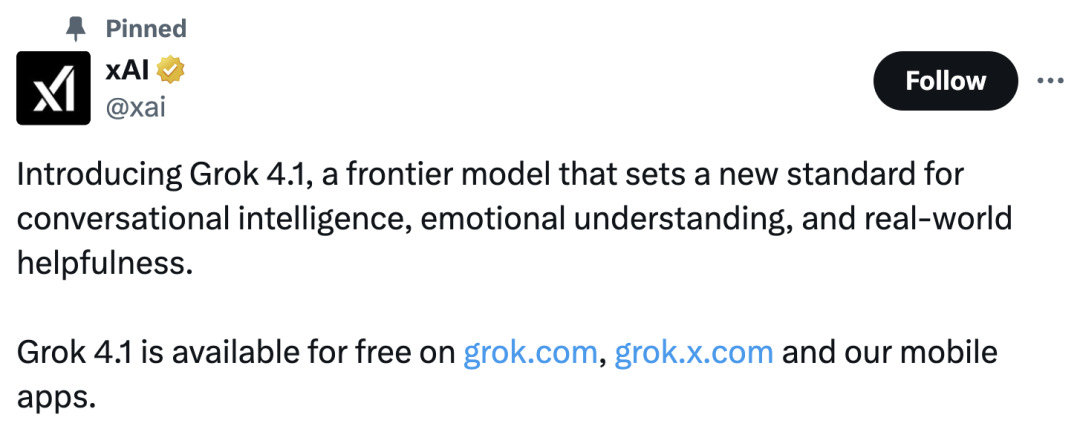
Task: Click the gold verified badge beside xAI
Action: tap(171, 71)
